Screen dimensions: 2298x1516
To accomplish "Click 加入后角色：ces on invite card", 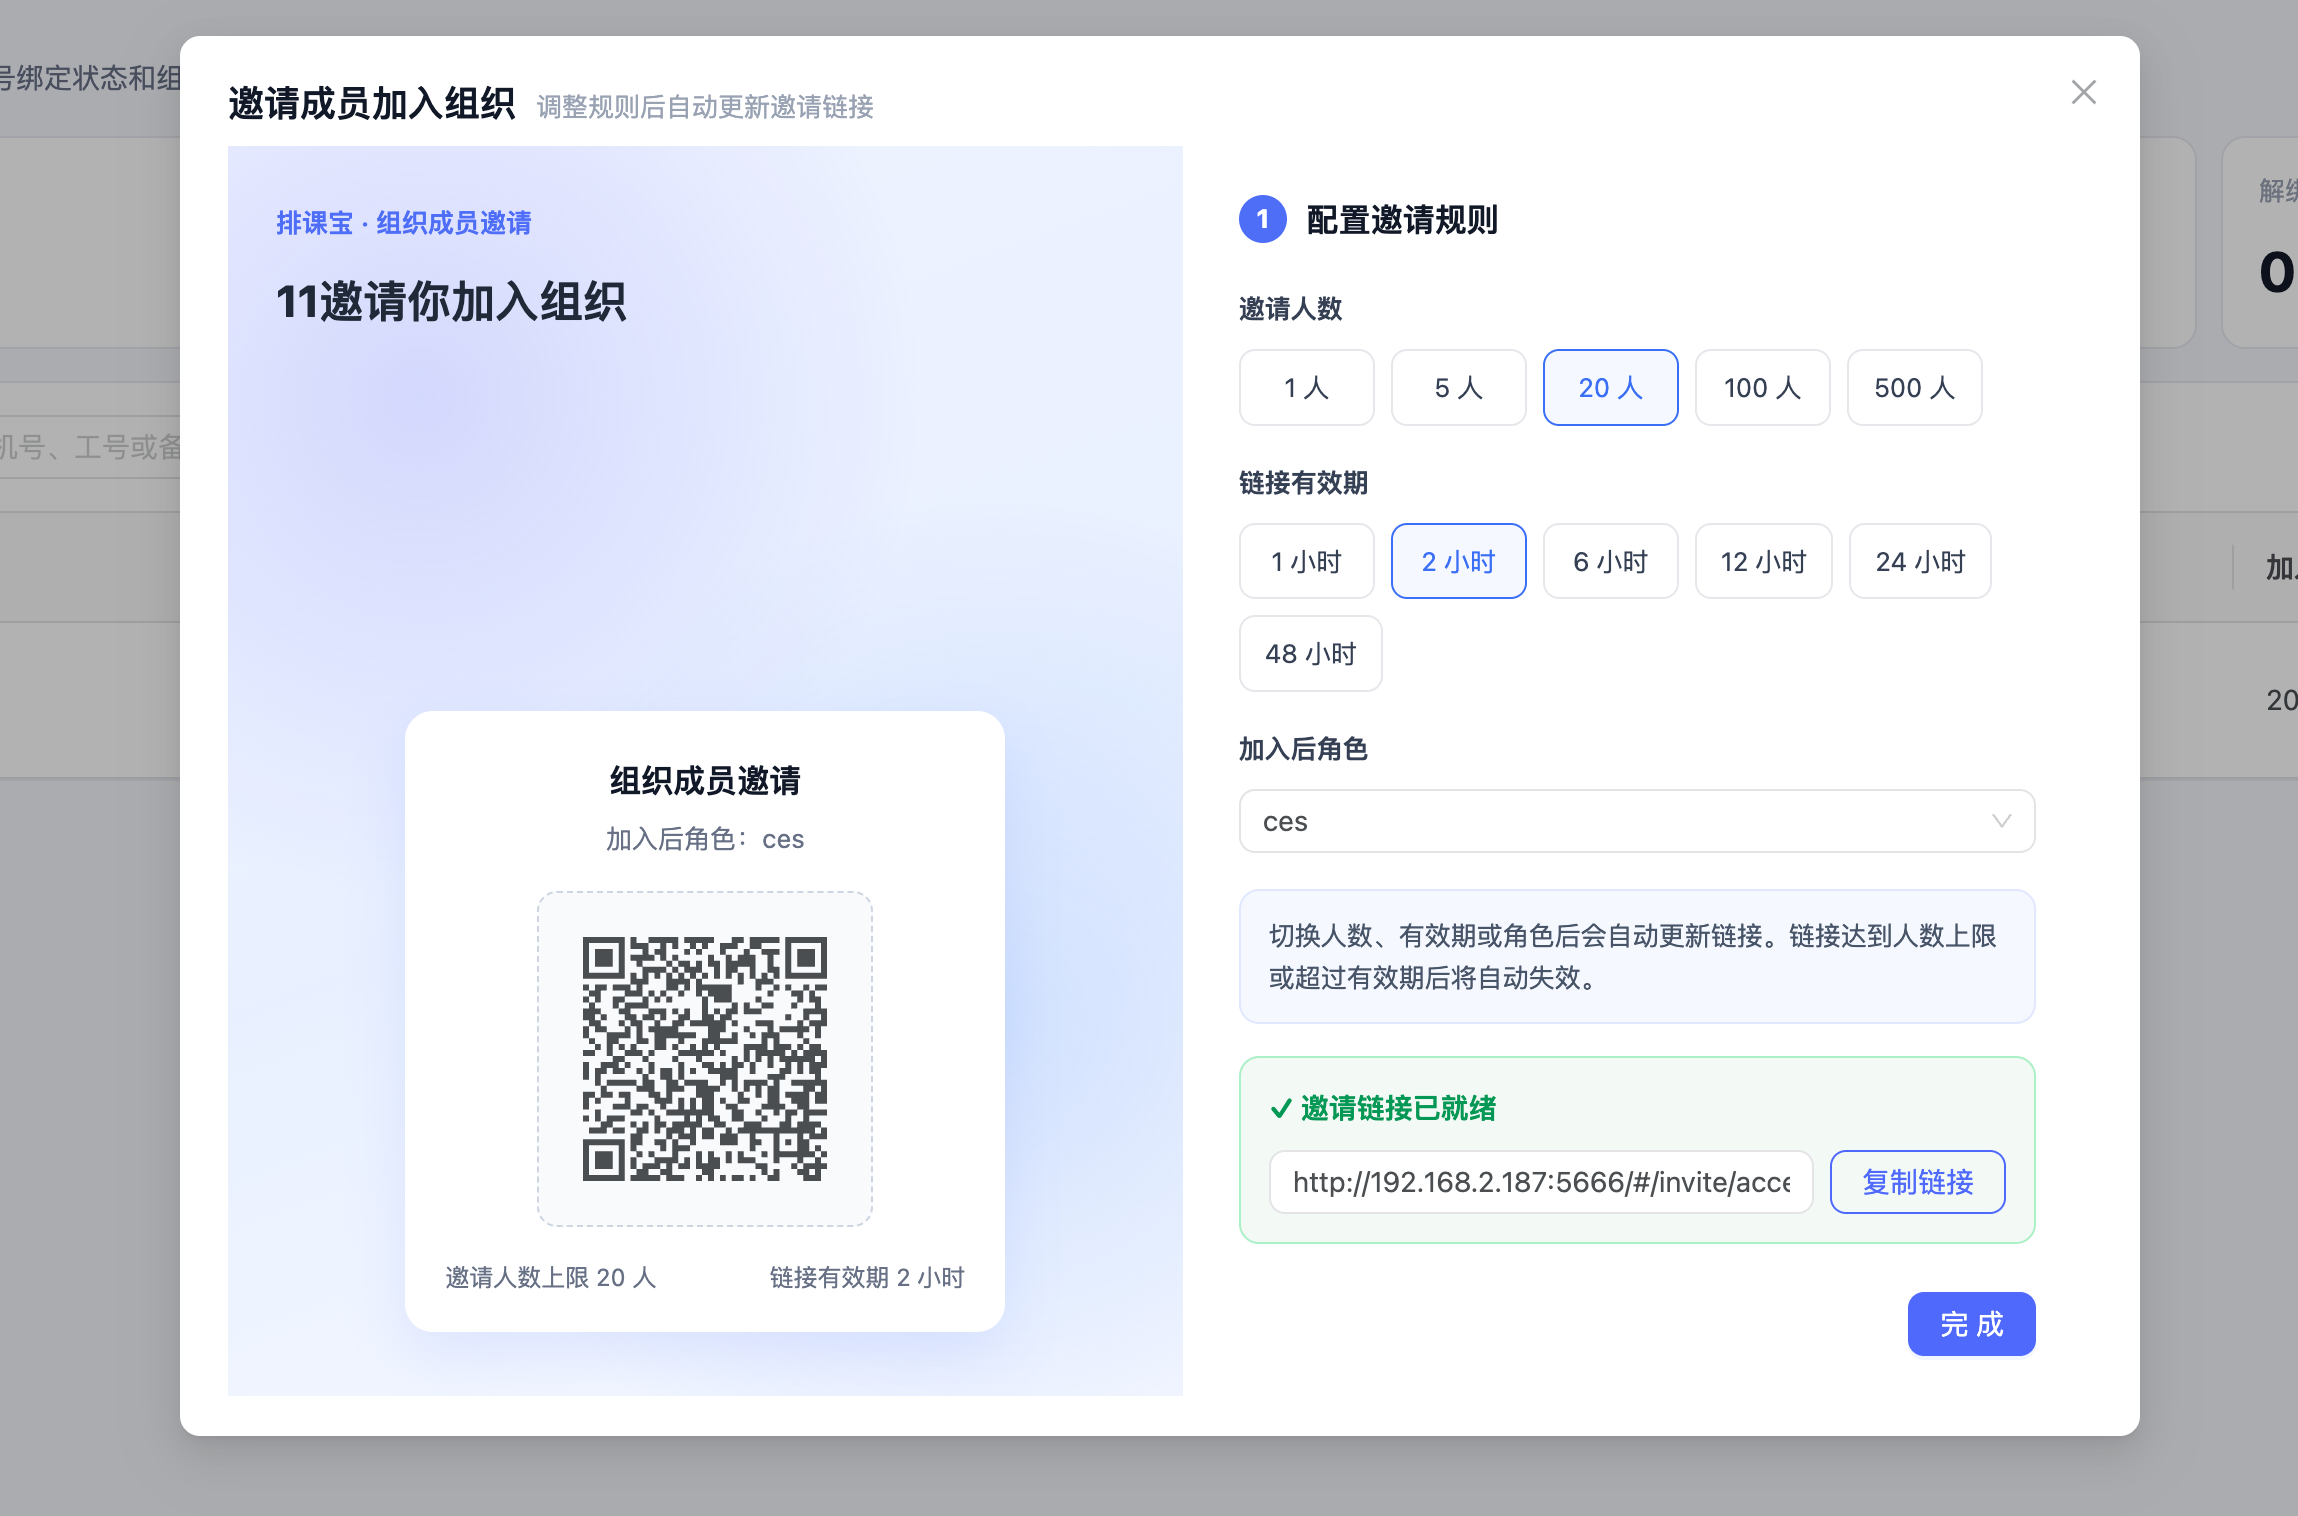I will pos(705,839).
